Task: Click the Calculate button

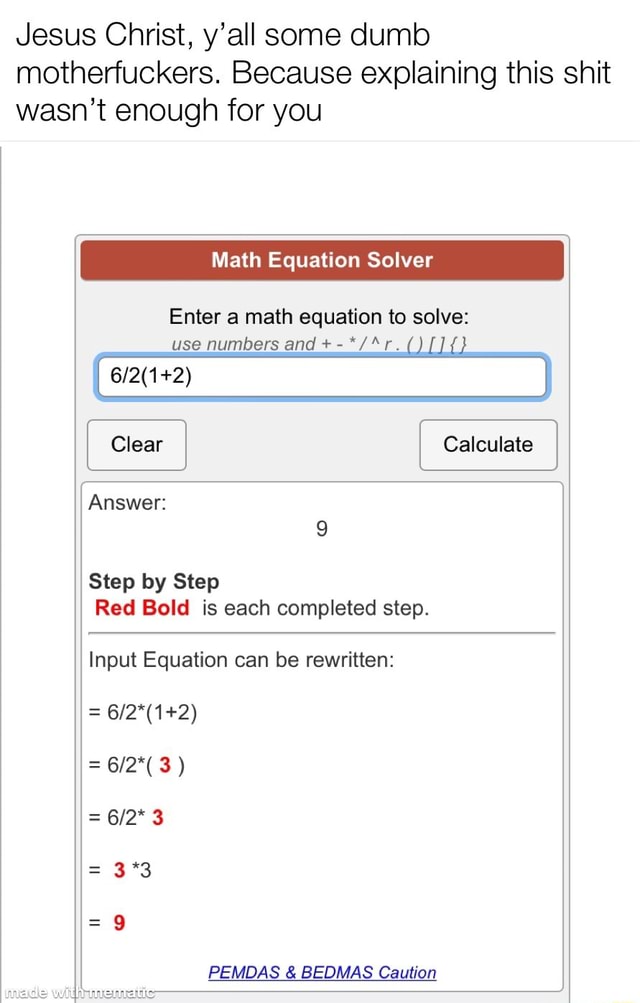Action: (488, 445)
